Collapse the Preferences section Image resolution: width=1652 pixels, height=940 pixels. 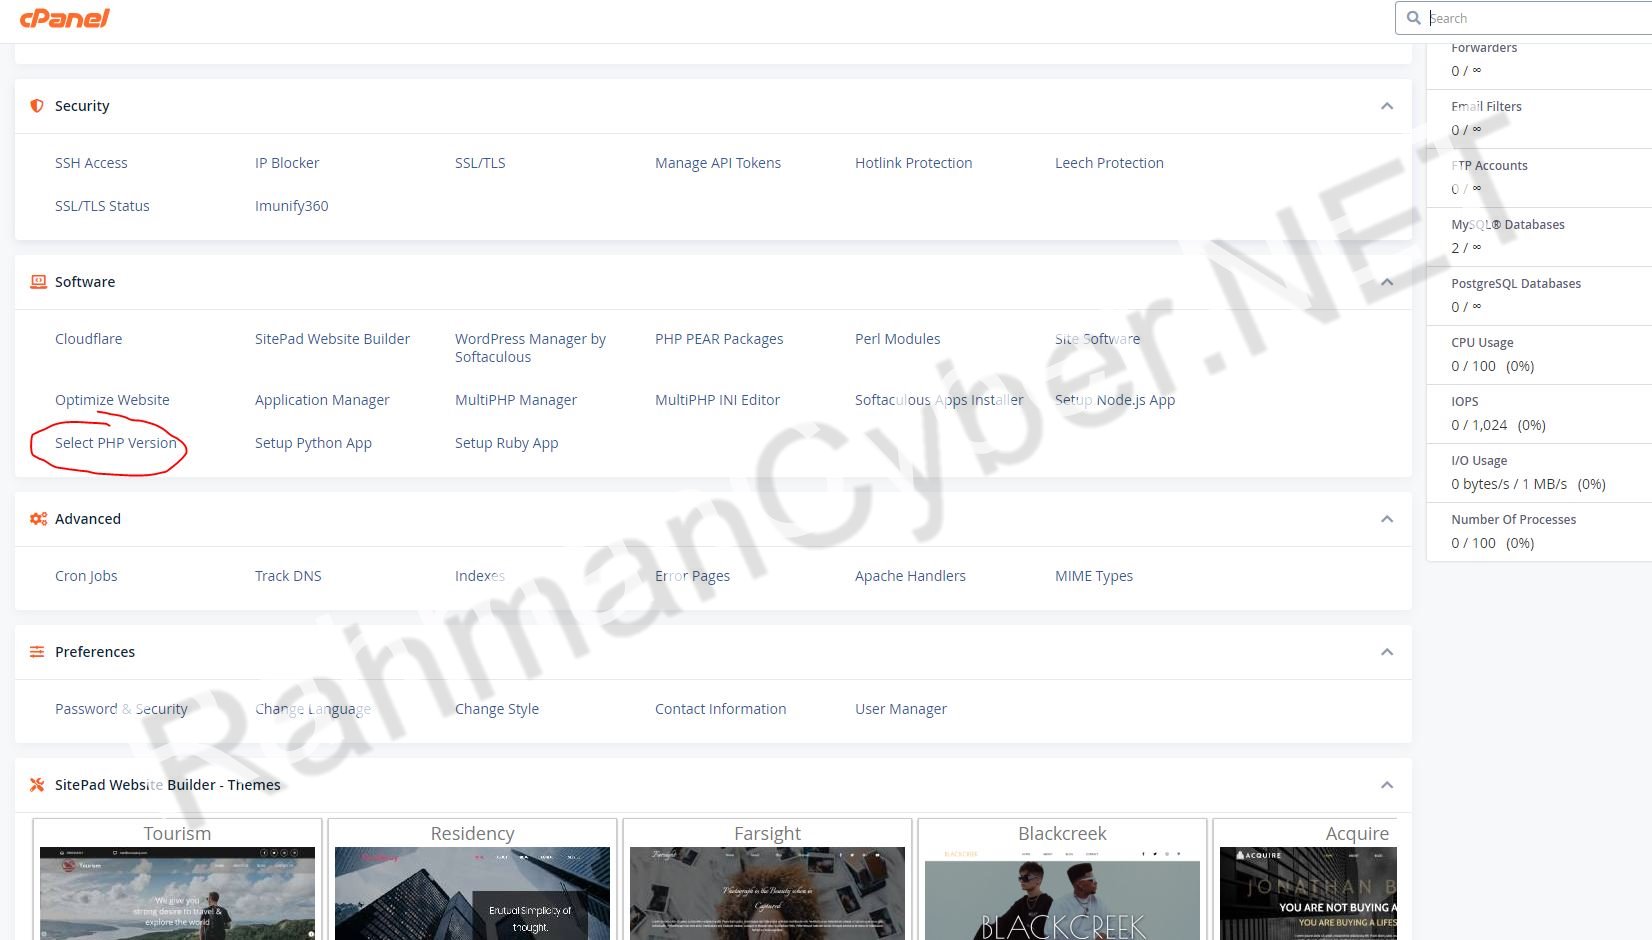tap(1387, 652)
